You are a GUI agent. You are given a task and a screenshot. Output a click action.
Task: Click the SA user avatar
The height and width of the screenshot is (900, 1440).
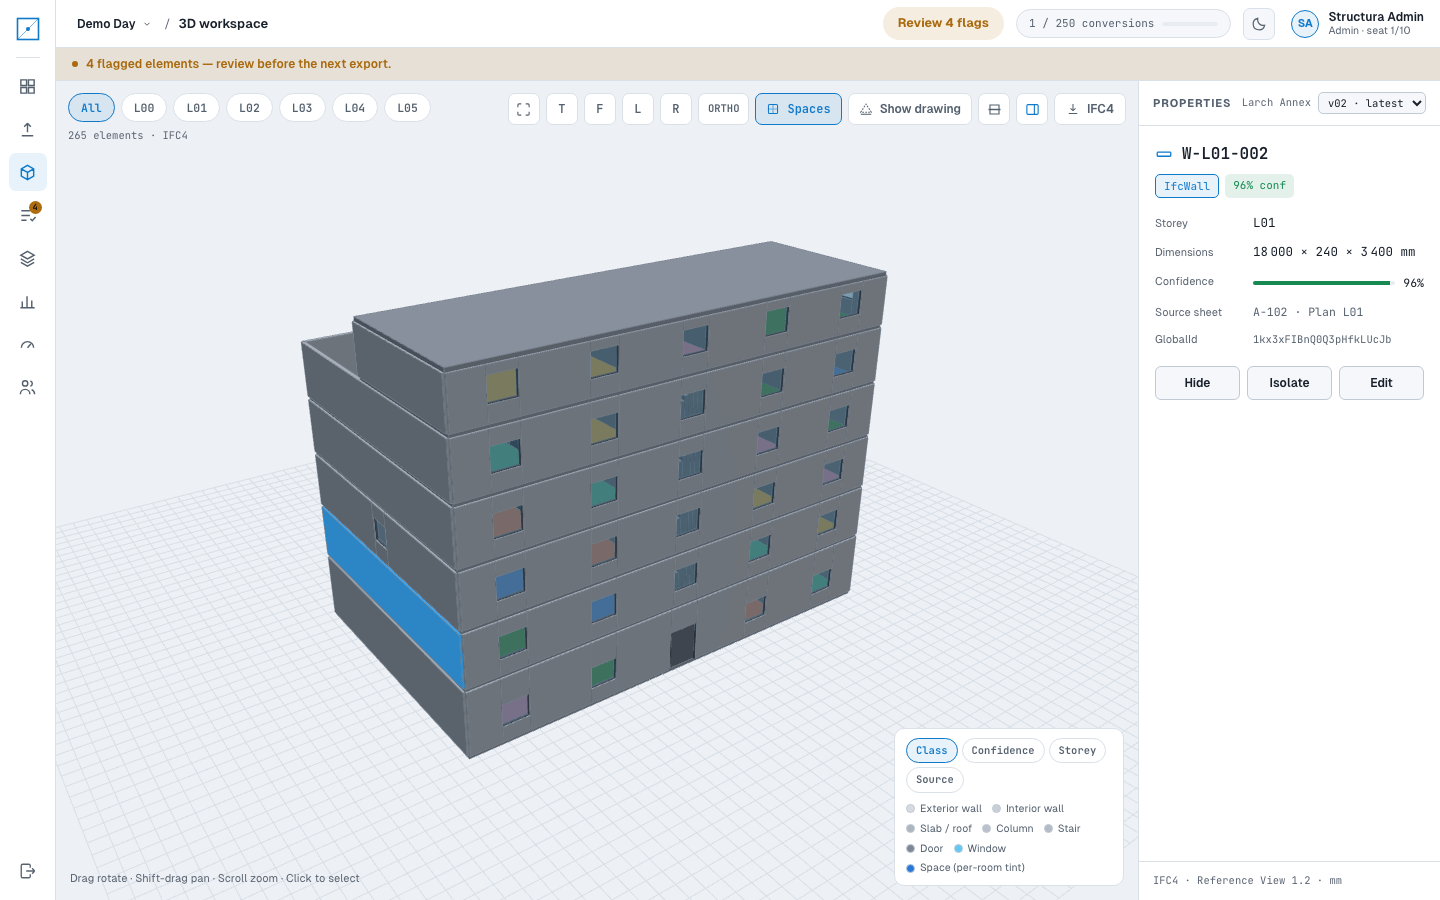(1305, 24)
